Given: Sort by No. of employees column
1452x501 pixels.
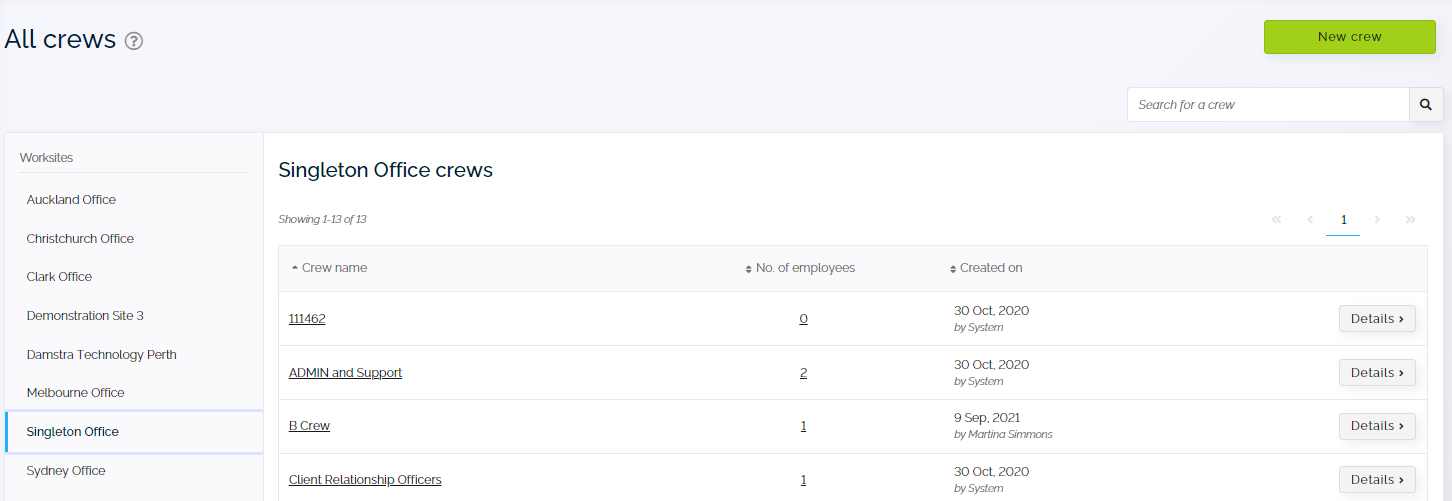Looking at the screenshot, I should 800,268.
